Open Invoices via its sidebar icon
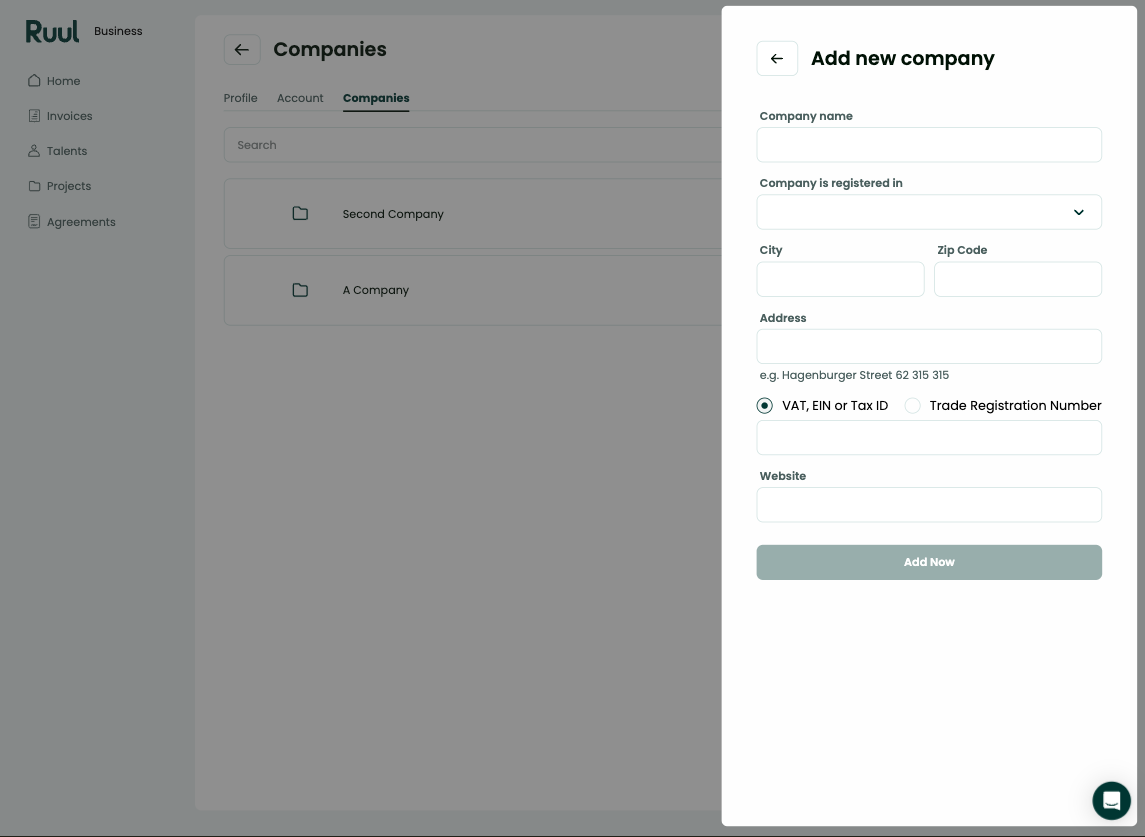Viewport: 1145px width, 837px height. [34, 115]
